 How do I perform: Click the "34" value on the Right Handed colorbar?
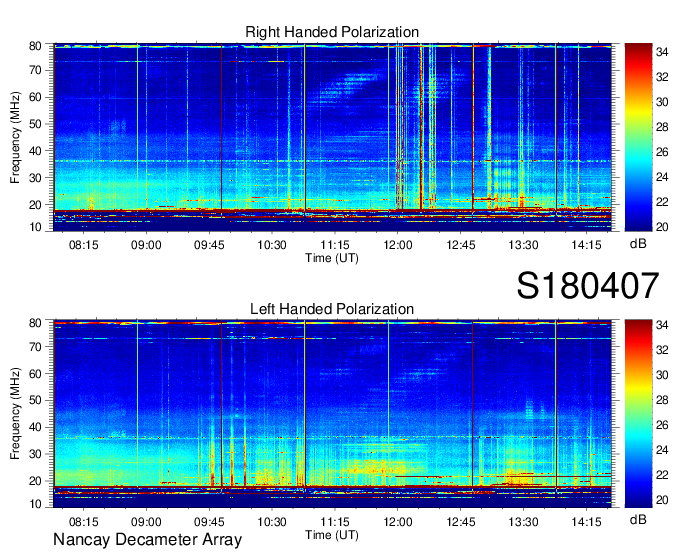tap(662, 52)
